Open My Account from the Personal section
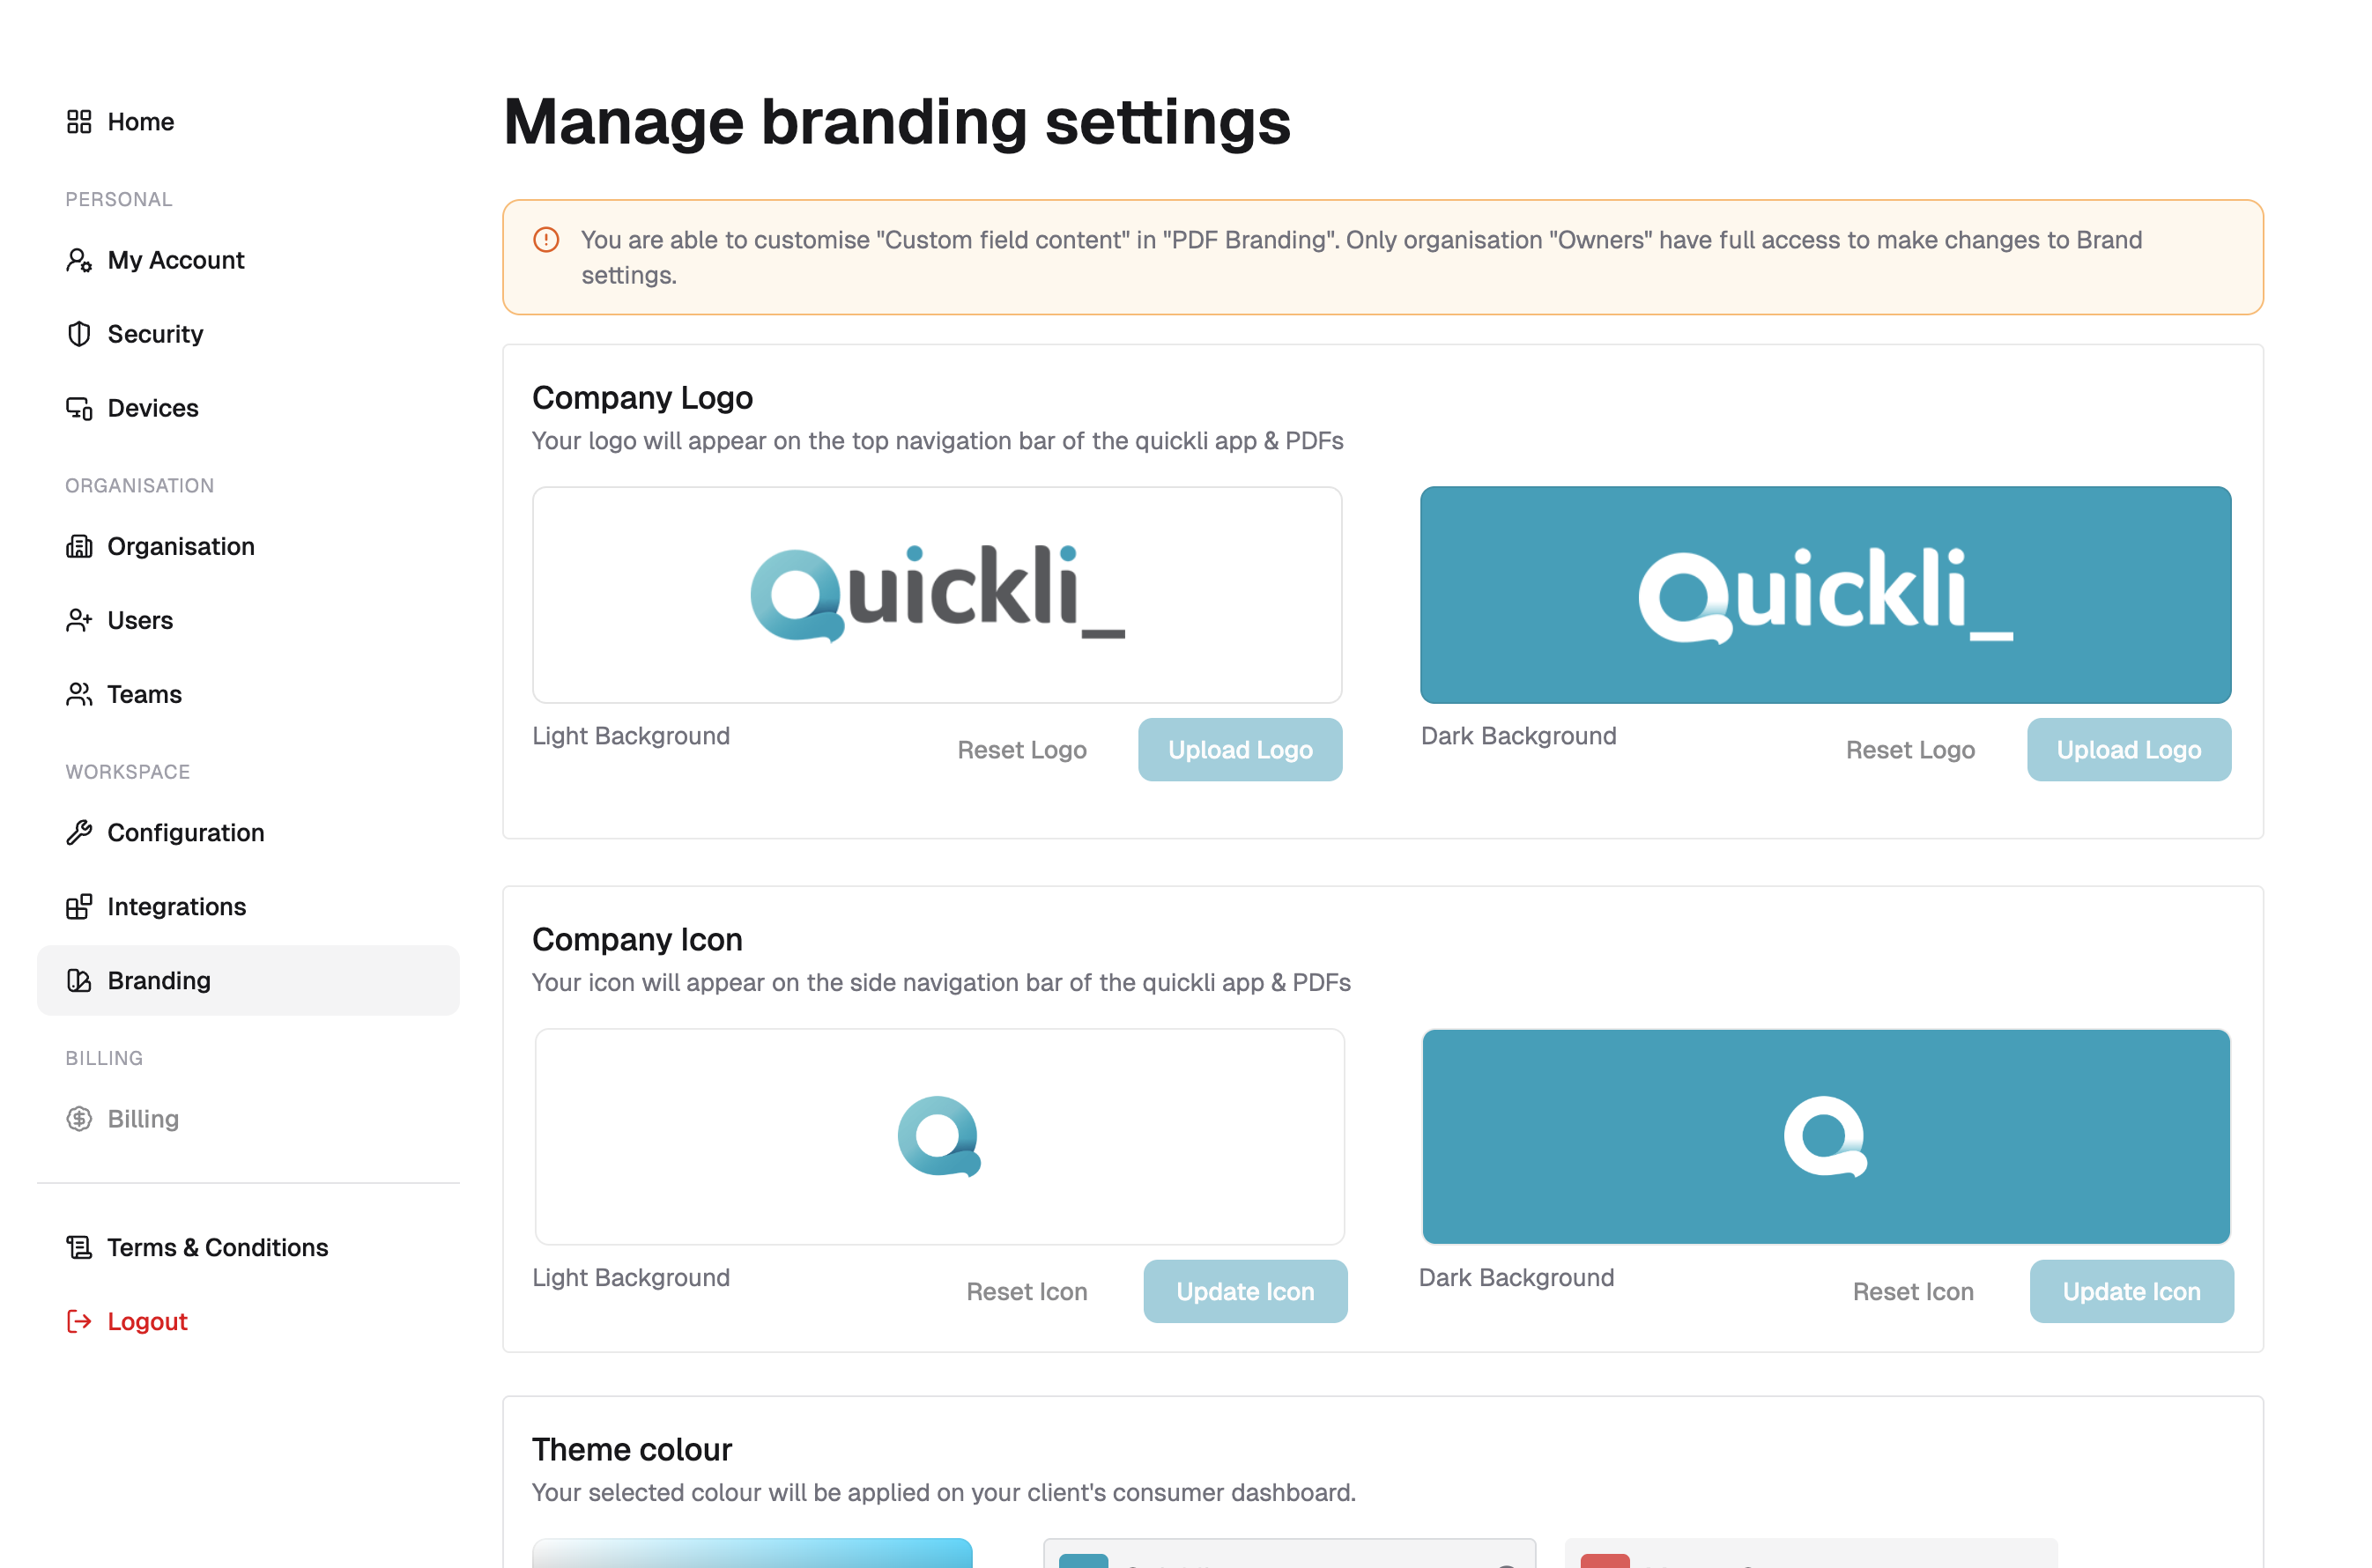 [175, 260]
